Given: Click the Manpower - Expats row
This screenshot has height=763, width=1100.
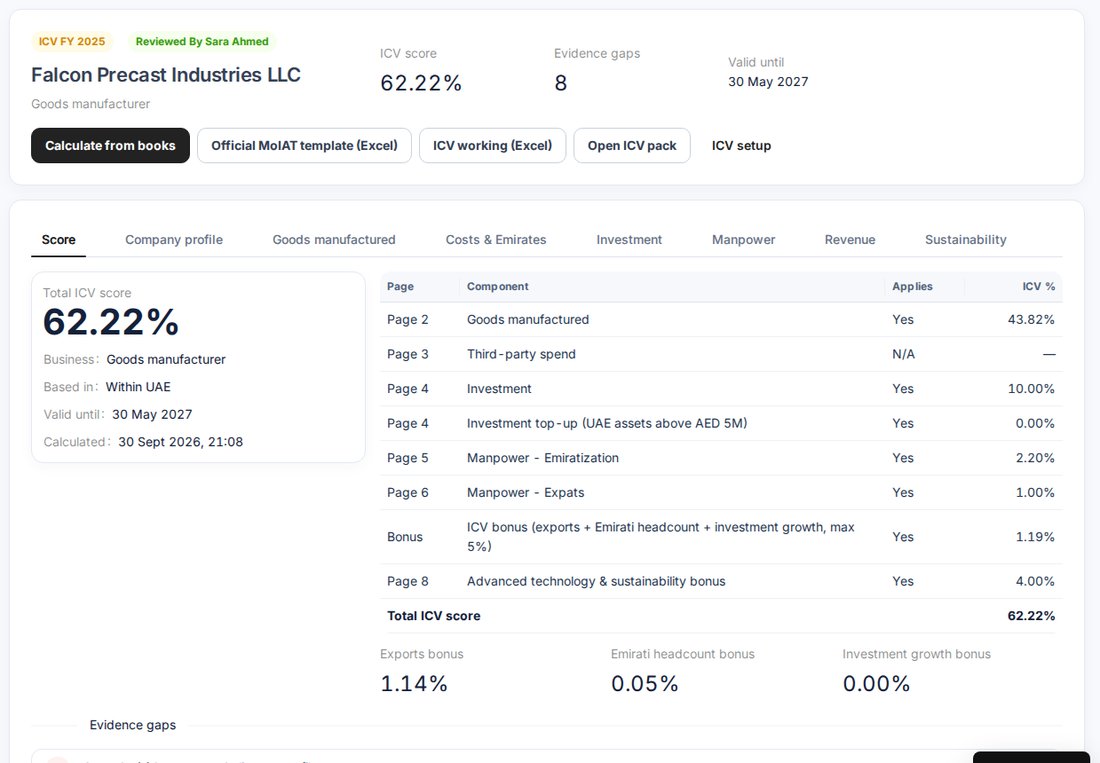Looking at the screenshot, I should (x=721, y=493).
